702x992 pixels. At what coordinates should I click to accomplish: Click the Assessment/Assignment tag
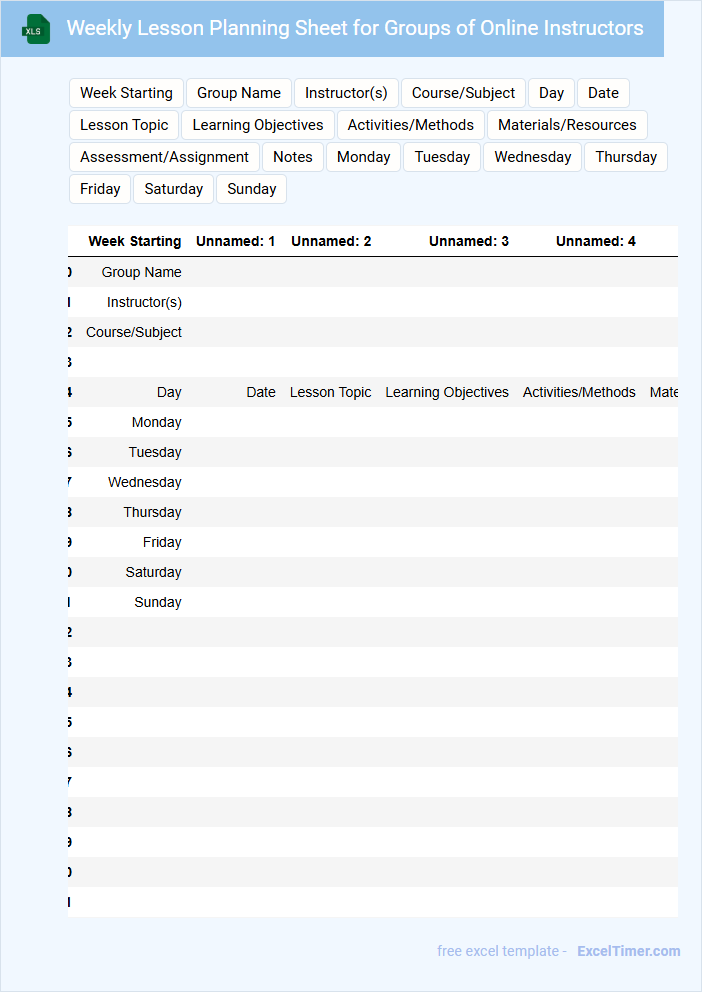164,157
